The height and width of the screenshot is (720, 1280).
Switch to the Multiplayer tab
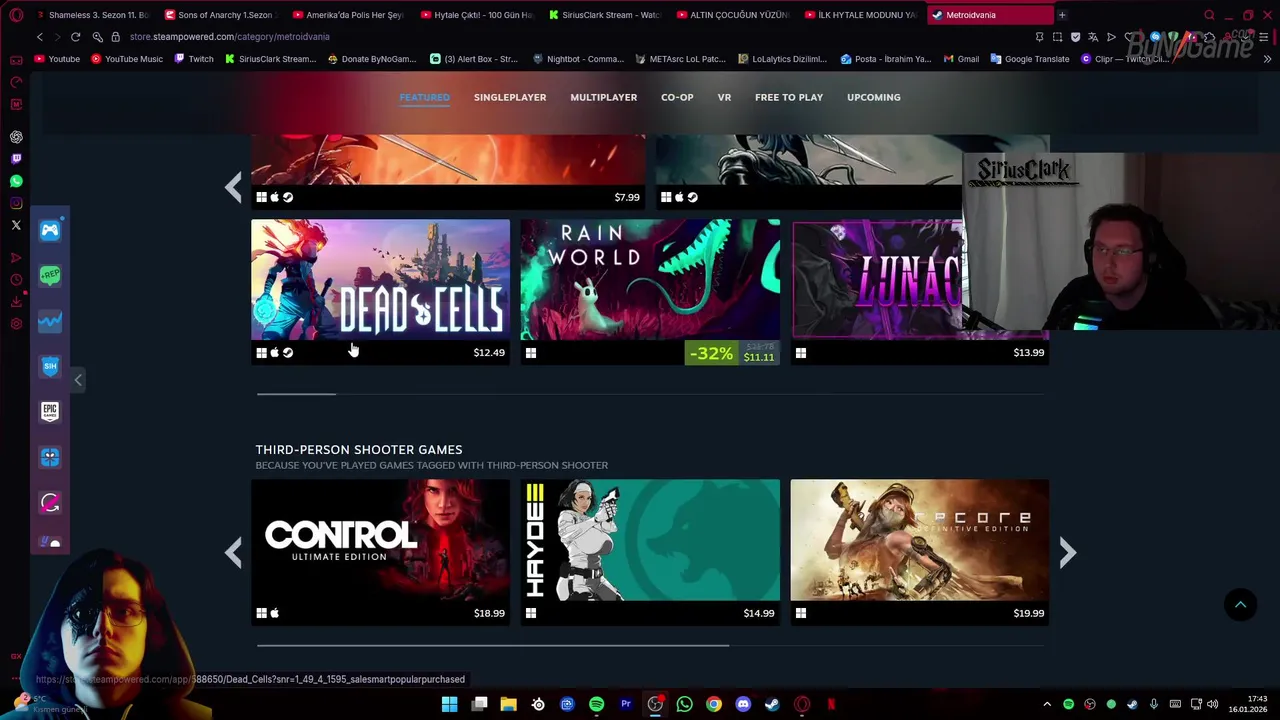604,97
